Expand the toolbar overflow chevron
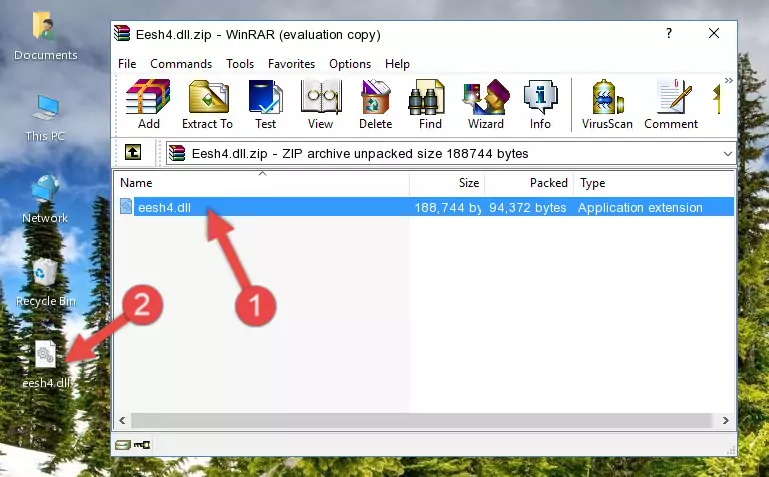The width and height of the screenshot is (769, 477). pyautogui.click(x=728, y=81)
